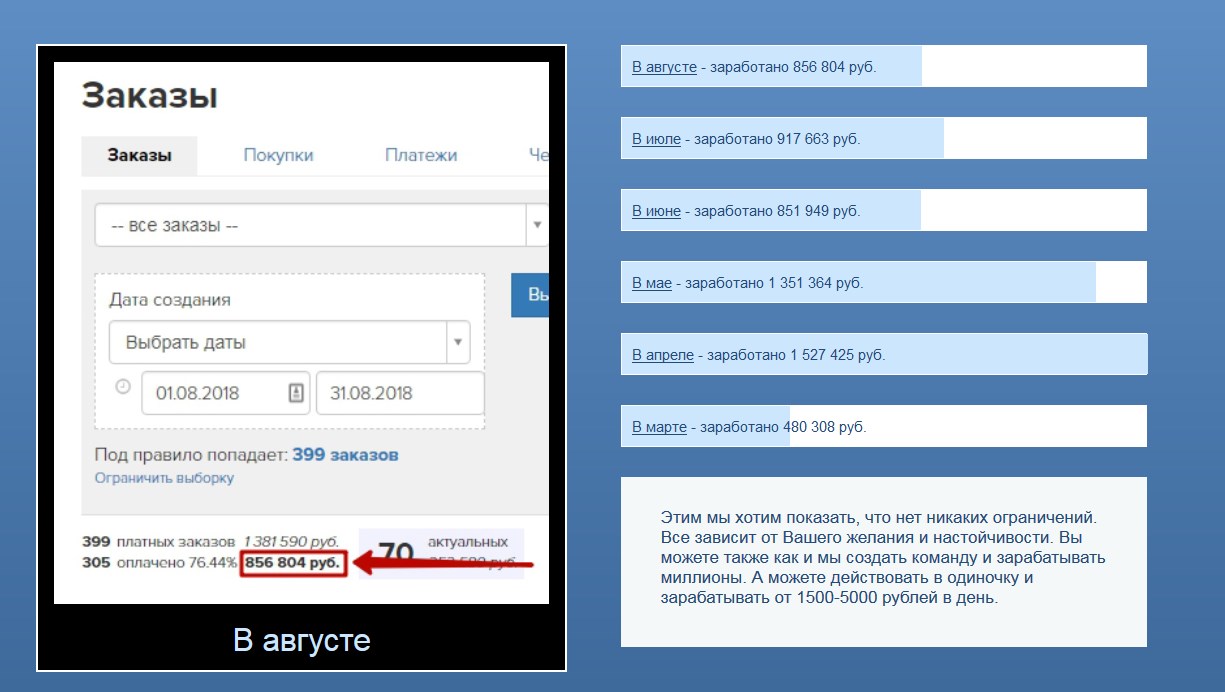Switch to the 'Платежи' tab
The height and width of the screenshot is (692, 1225).
[422, 155]
